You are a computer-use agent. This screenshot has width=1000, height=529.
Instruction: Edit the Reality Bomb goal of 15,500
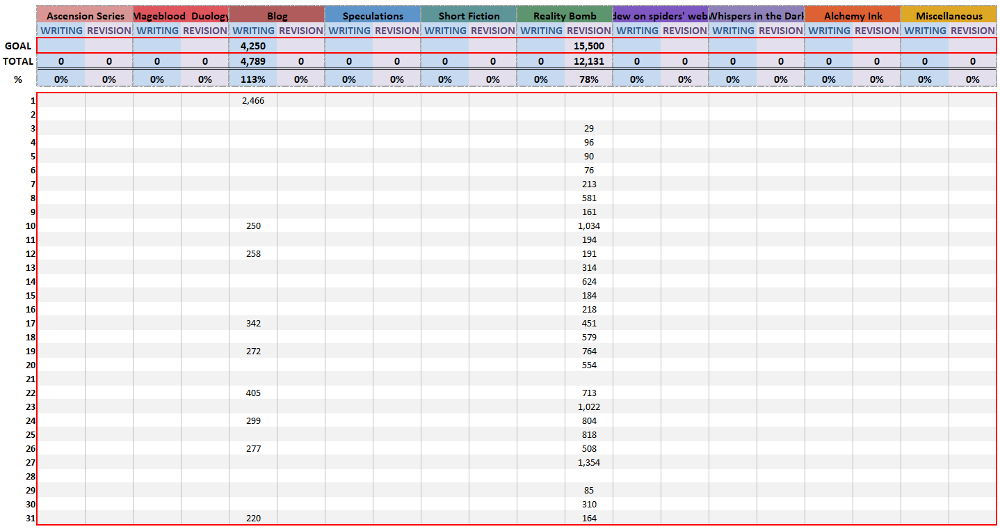tap(589, 46)
